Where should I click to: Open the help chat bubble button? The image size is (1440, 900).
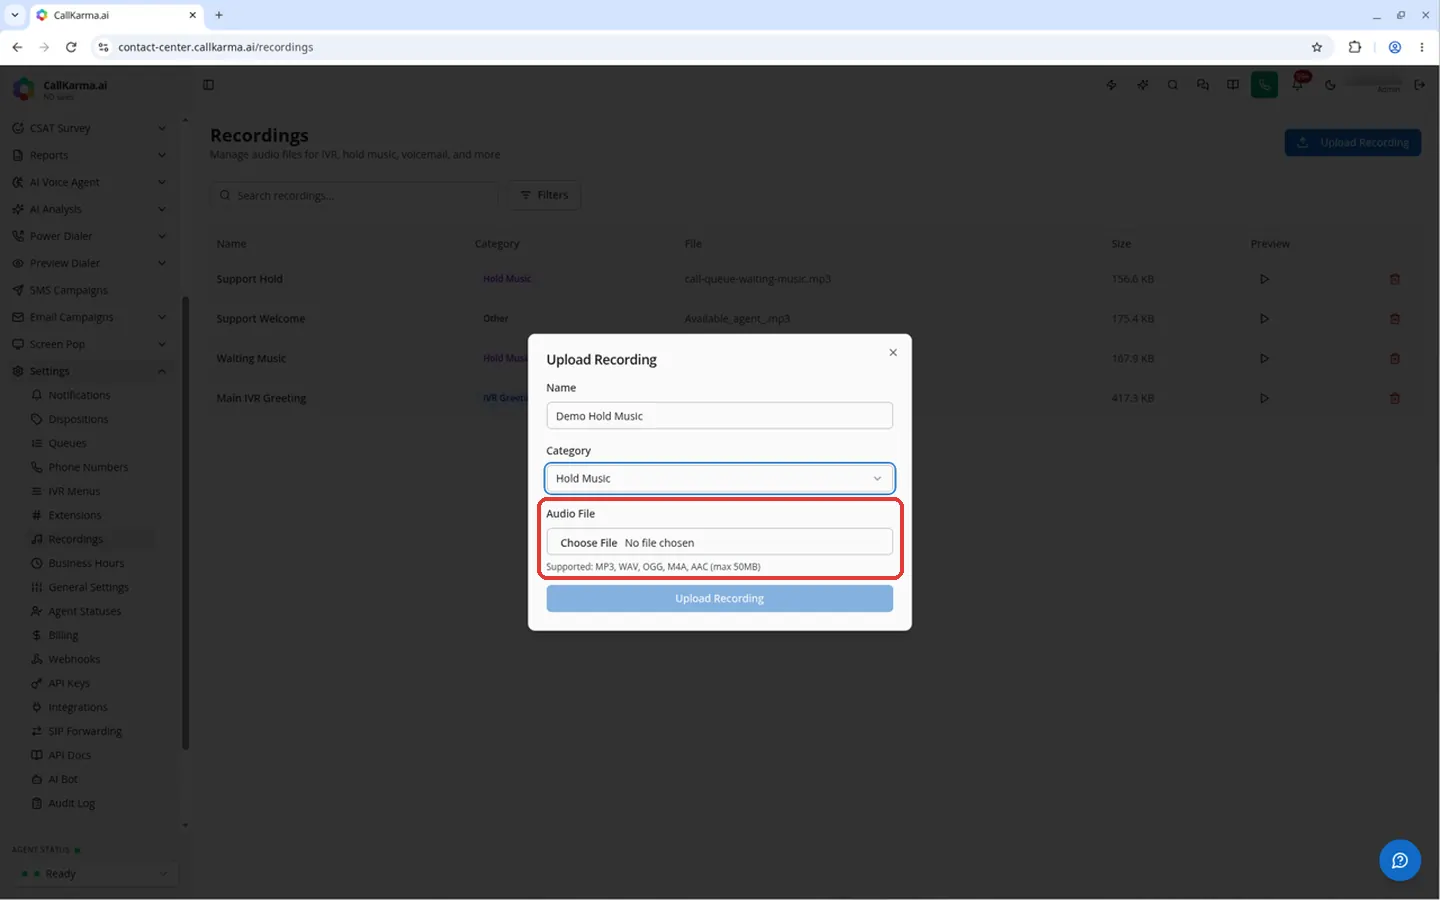click(x=1399, y=860)
